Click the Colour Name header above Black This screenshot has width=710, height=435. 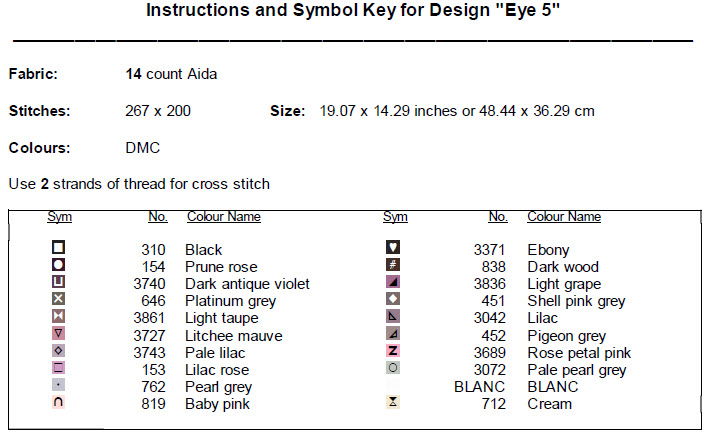pos(224,217)
